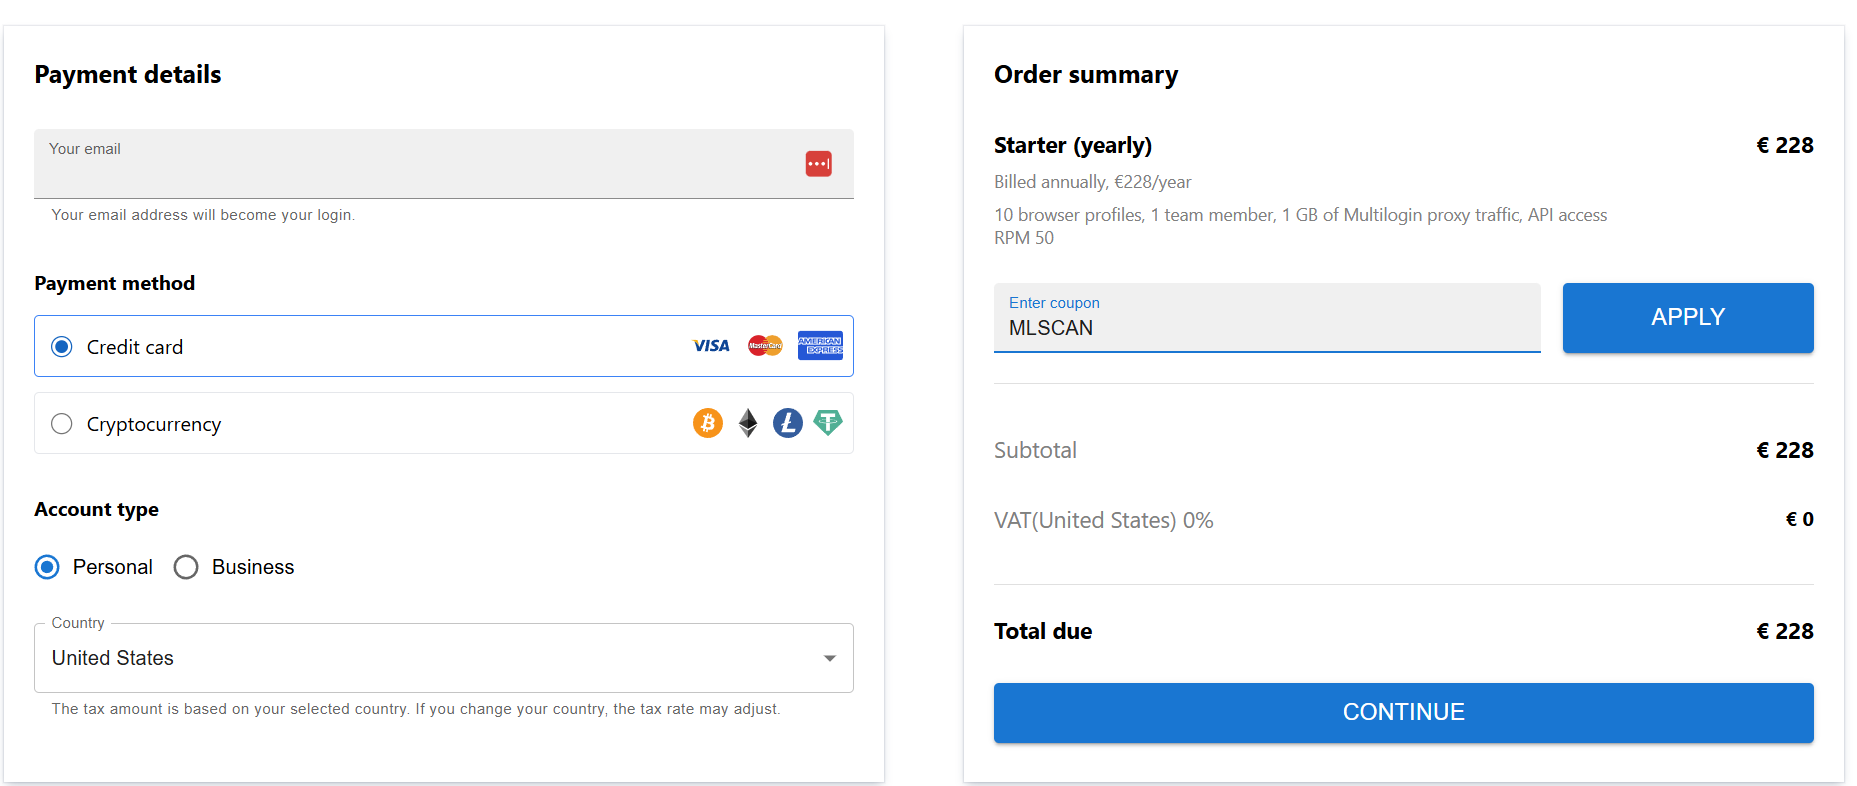Click the Visa card logo
Screen dimensions: 1857x786
pyautogui.click(x=711, y=346)
